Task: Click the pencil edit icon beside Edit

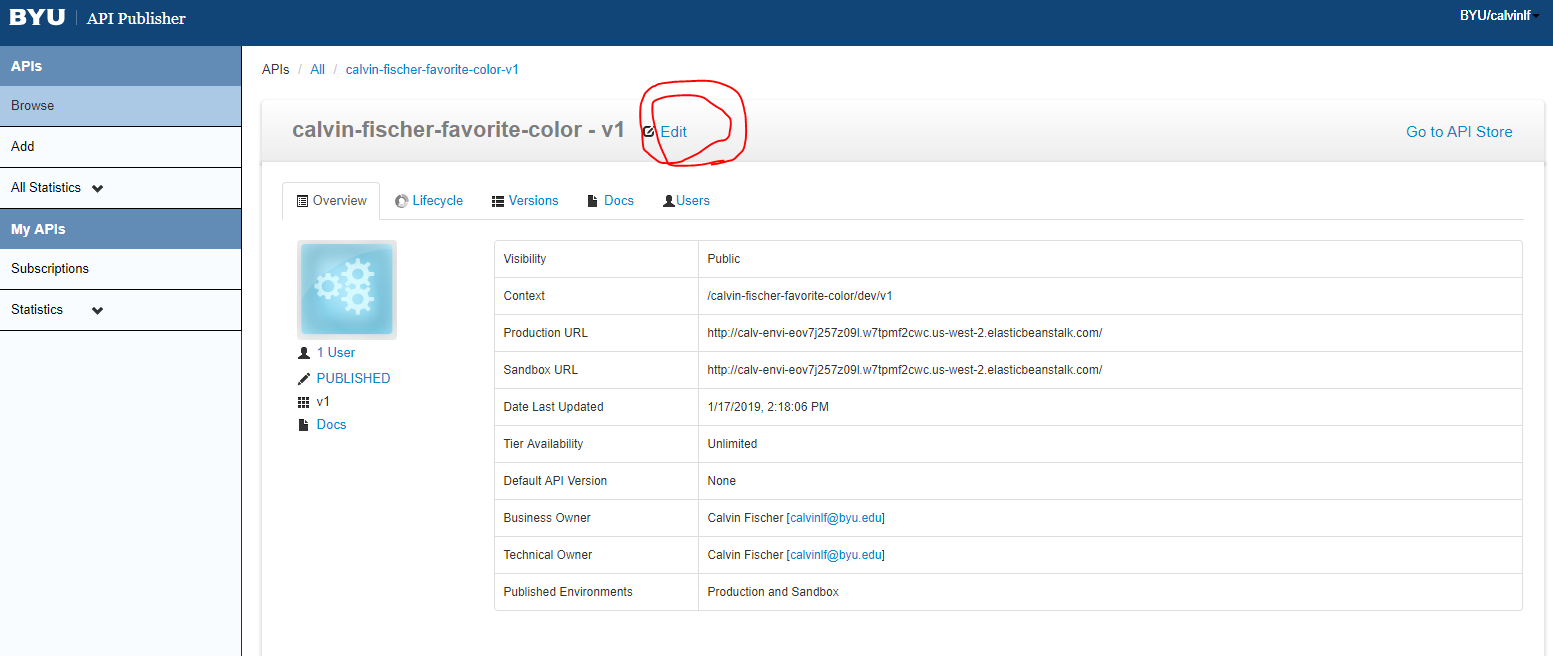Action: pos(649,131)
